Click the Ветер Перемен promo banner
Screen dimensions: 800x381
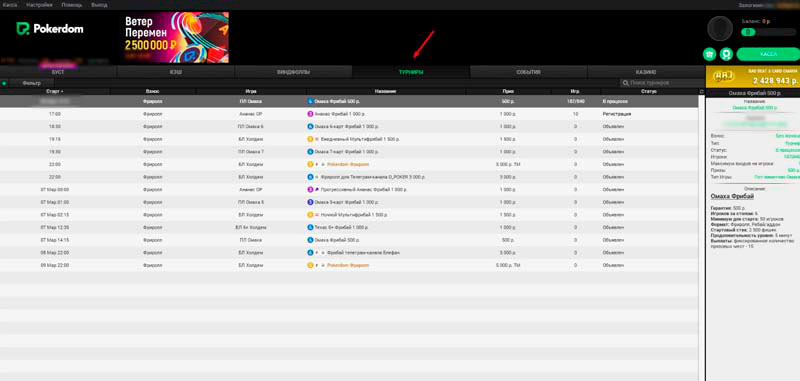click(176, 37)
